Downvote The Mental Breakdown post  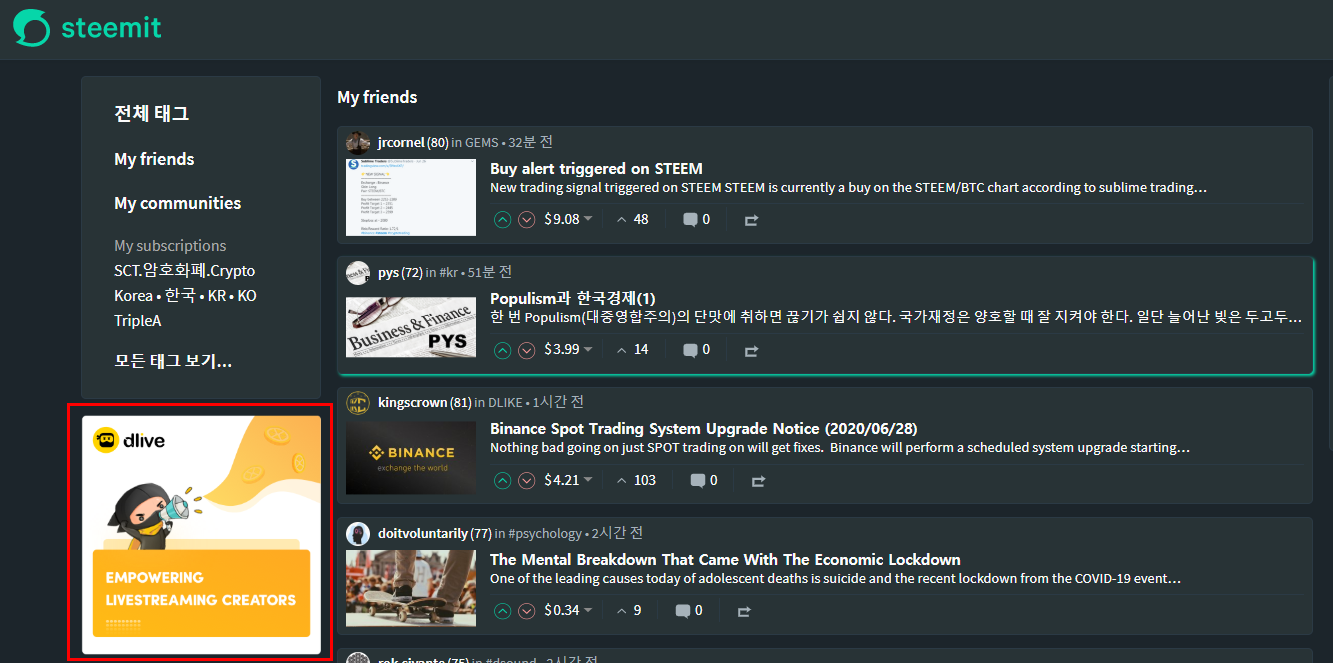coord(527,610)
